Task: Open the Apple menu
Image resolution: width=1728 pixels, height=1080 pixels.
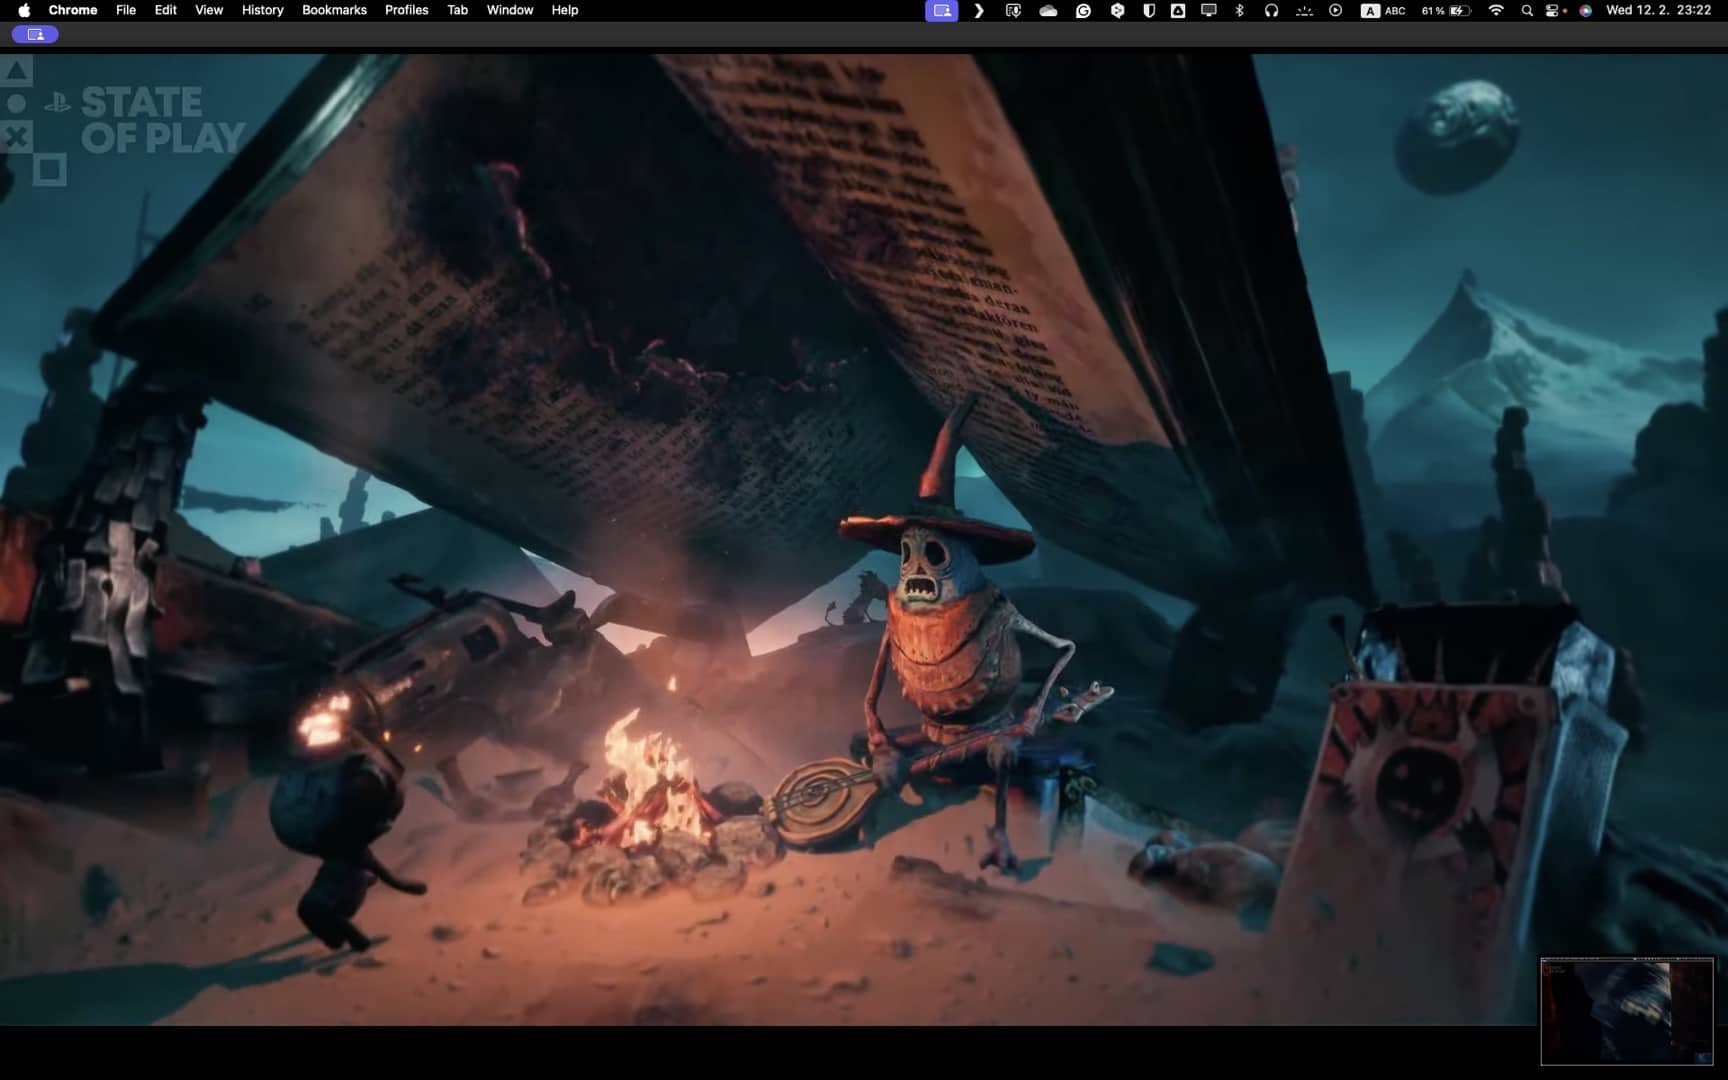Action: click(24, 10)
